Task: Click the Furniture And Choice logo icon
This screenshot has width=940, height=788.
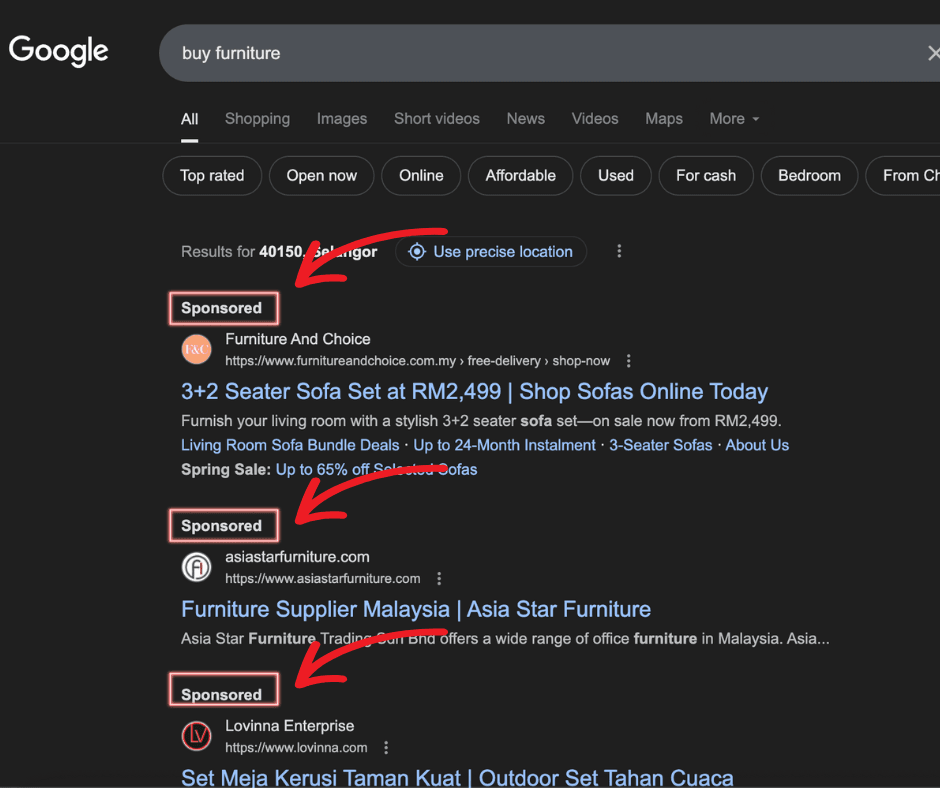Action: click(x=197, y=349)
